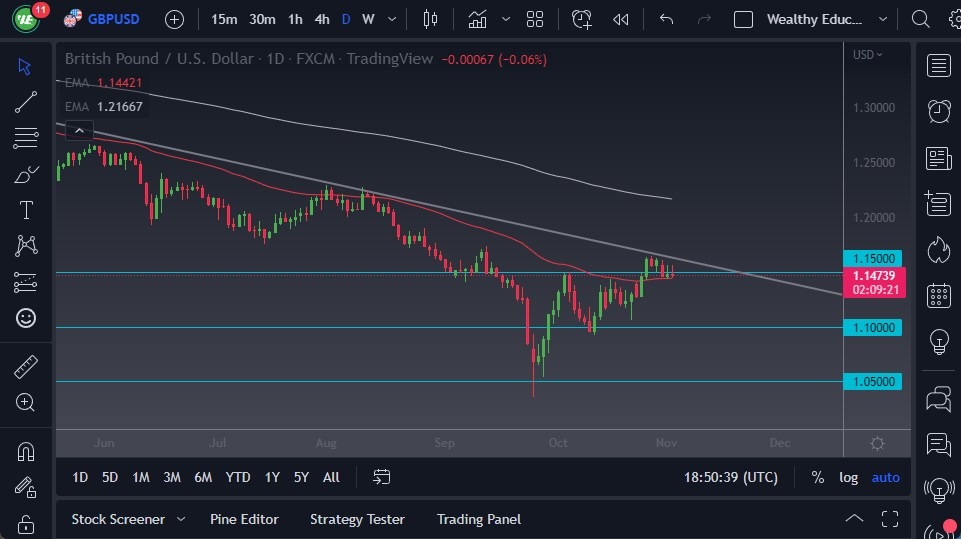Open the measure ruler tool
961x539 pixels.
[x=26, y=366]
